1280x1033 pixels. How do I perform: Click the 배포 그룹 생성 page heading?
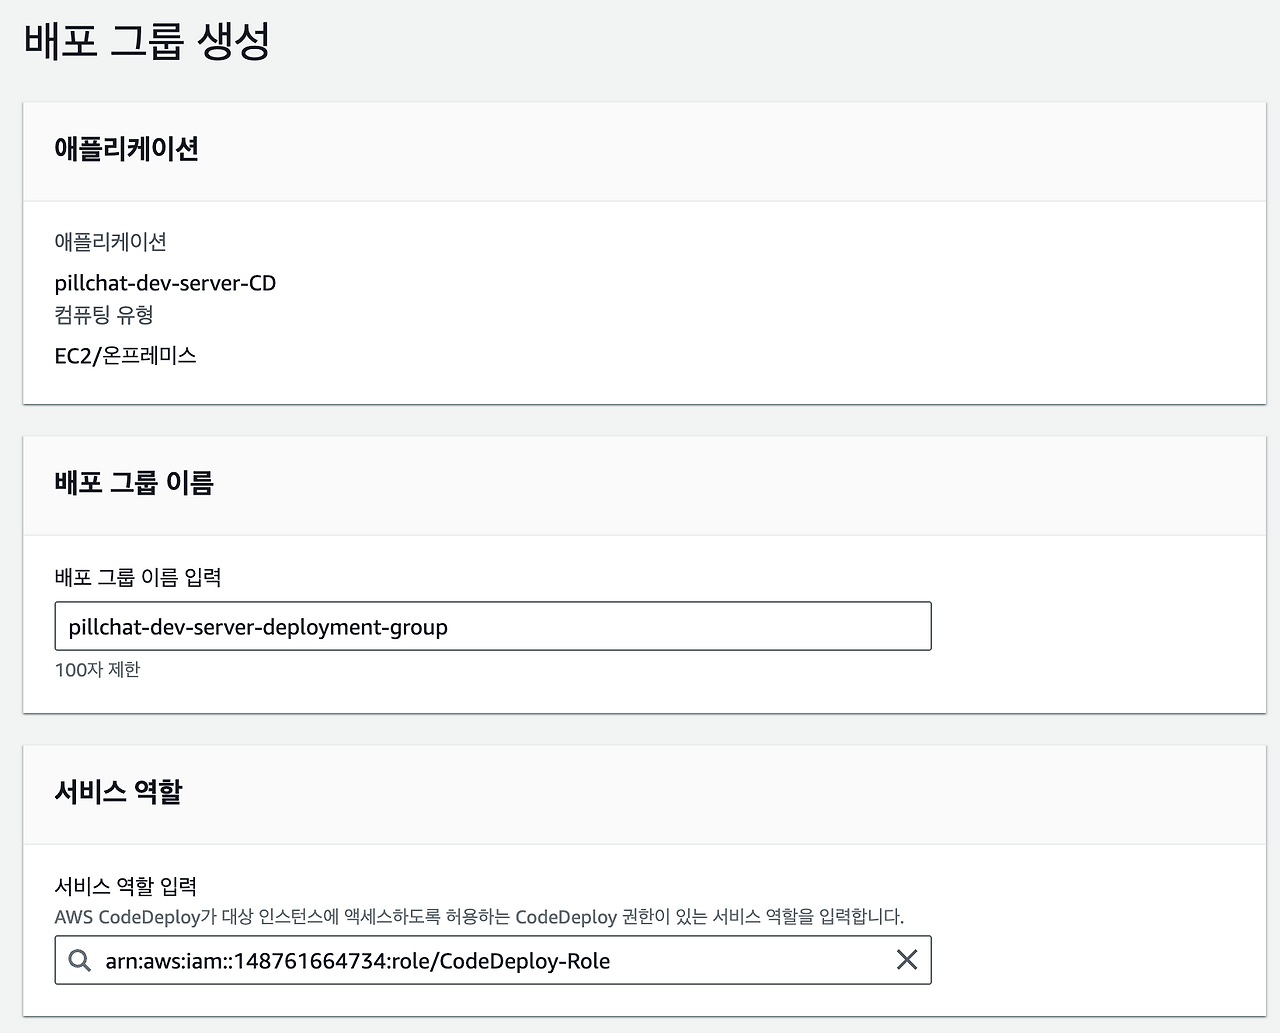coord(147,41)
